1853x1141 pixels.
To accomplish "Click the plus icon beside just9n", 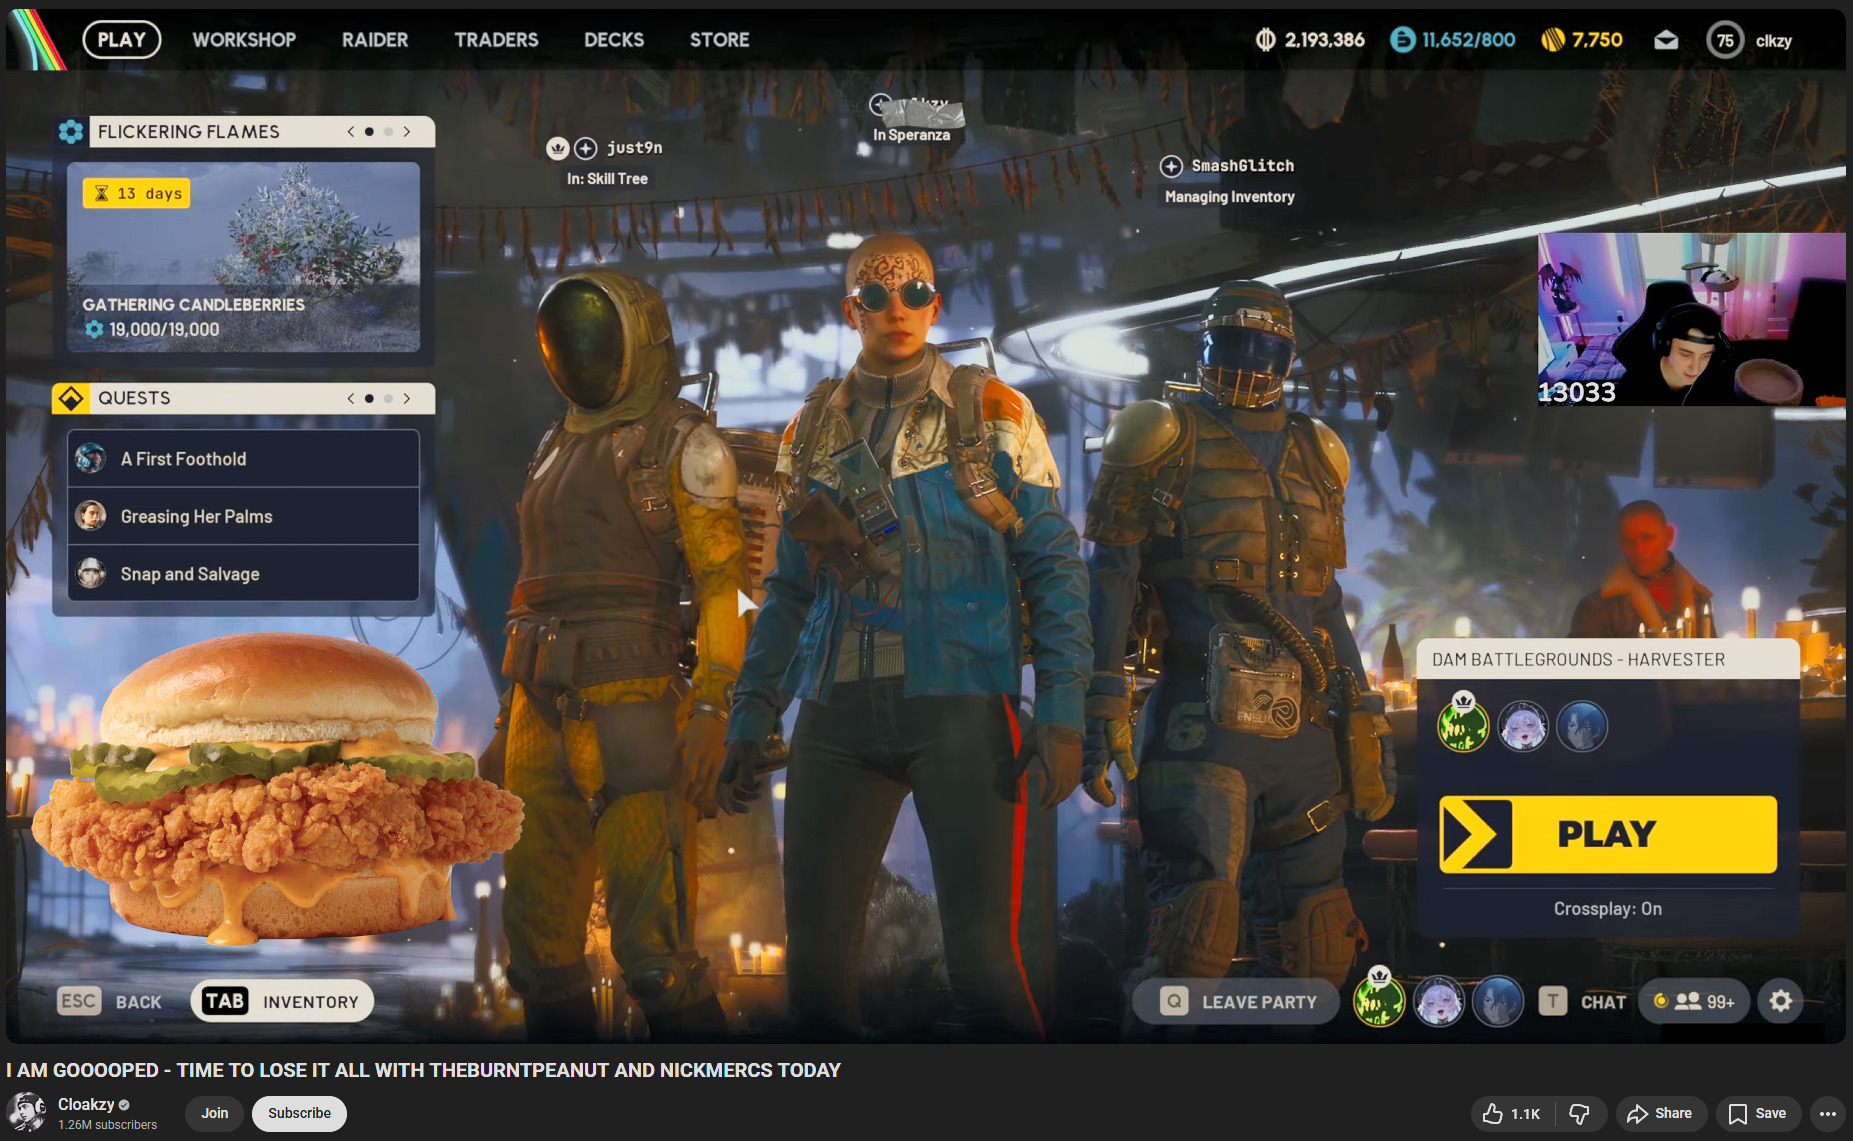I will pyautogui.click(x=586, y=148).
